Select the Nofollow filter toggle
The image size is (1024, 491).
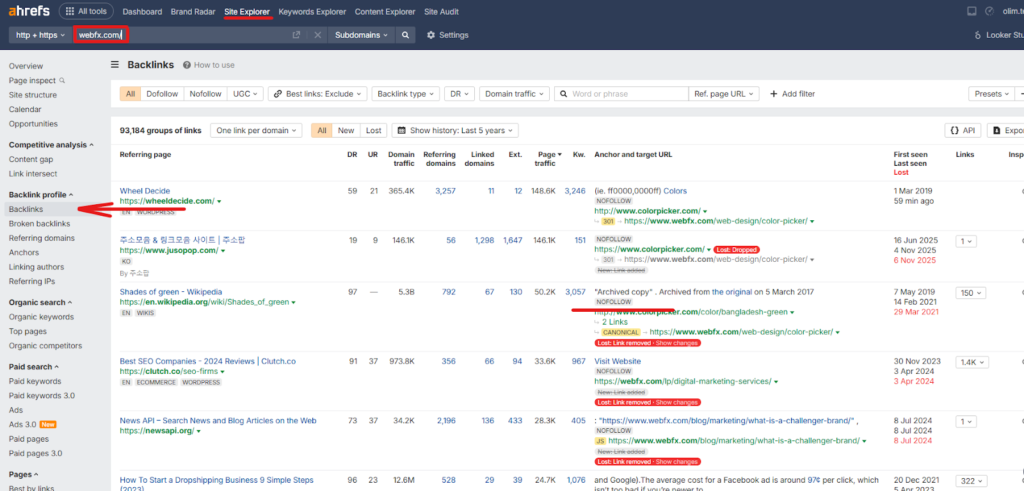[x=205, y=94]
